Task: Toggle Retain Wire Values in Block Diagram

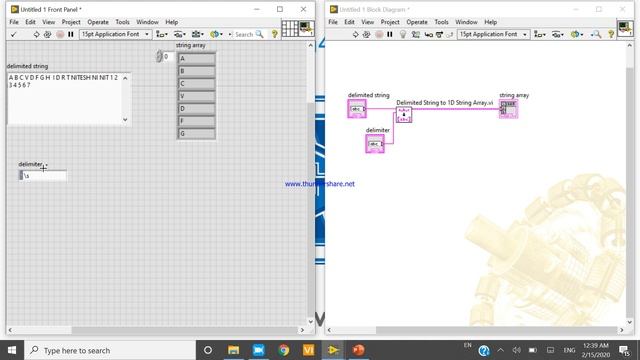Action: tap(416, 34)
